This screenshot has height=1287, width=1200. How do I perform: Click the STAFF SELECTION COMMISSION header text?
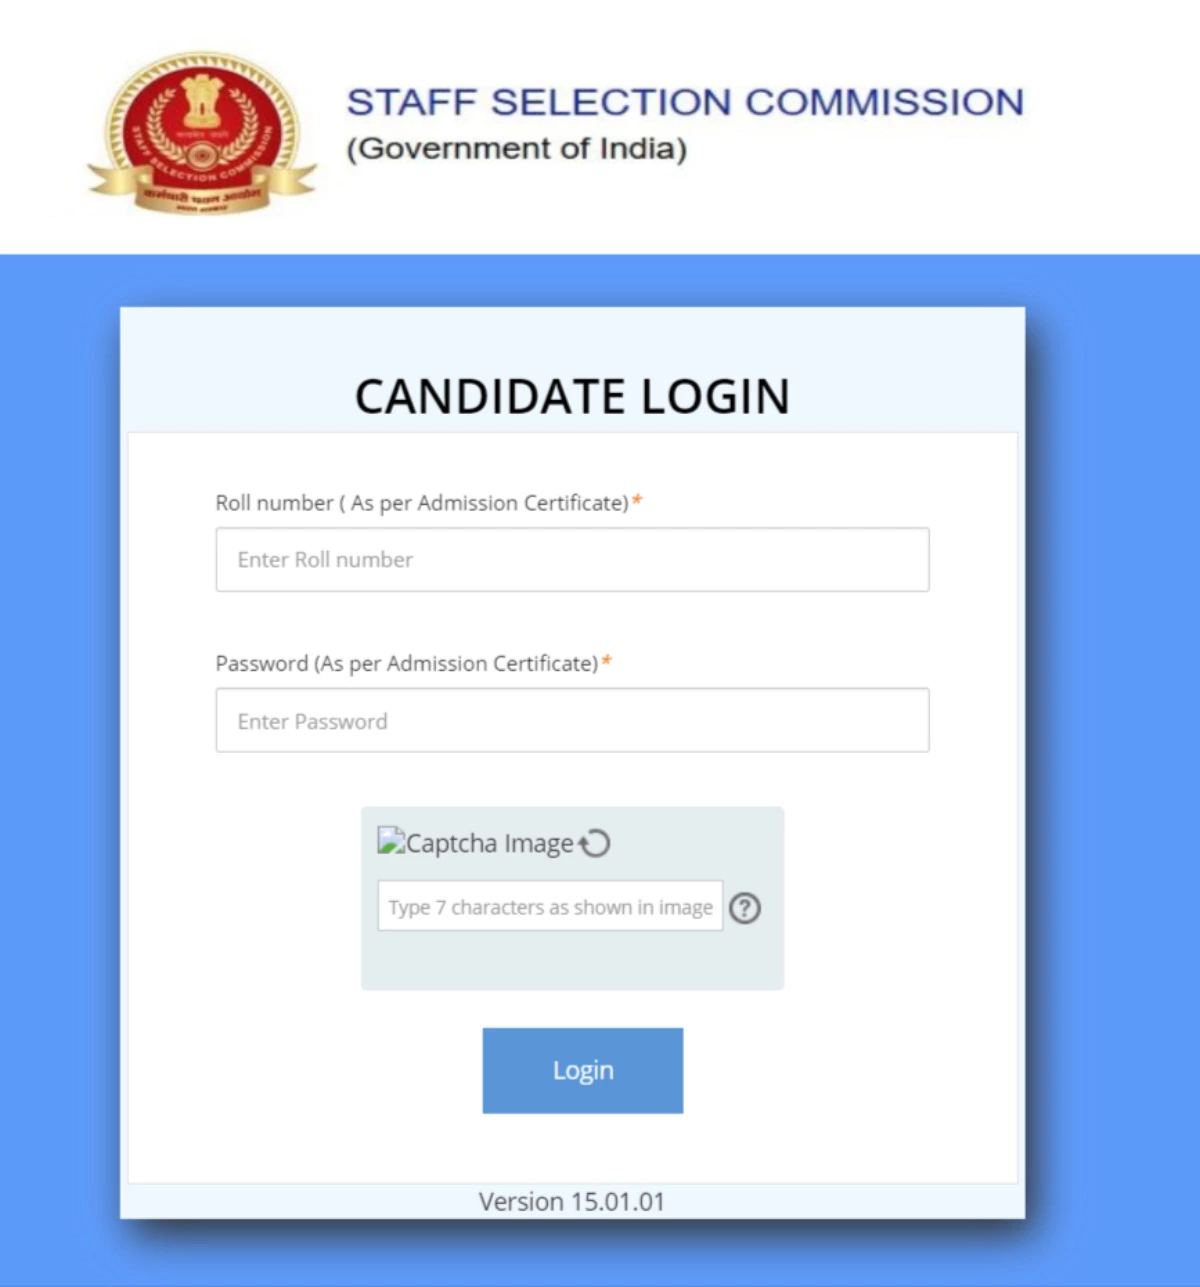[685, 101]
